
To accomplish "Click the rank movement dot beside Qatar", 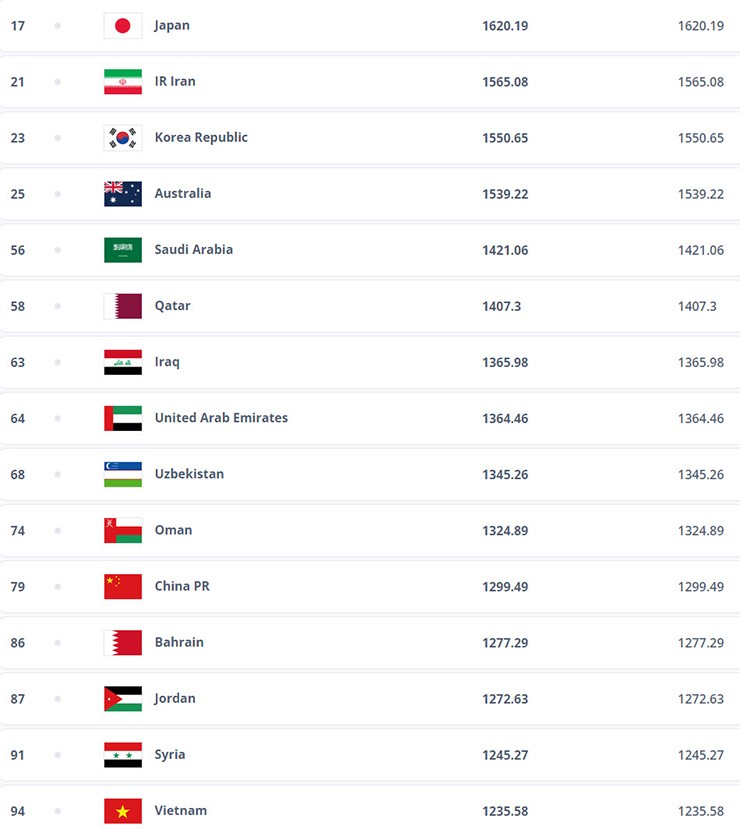I will tap(57, 306).
